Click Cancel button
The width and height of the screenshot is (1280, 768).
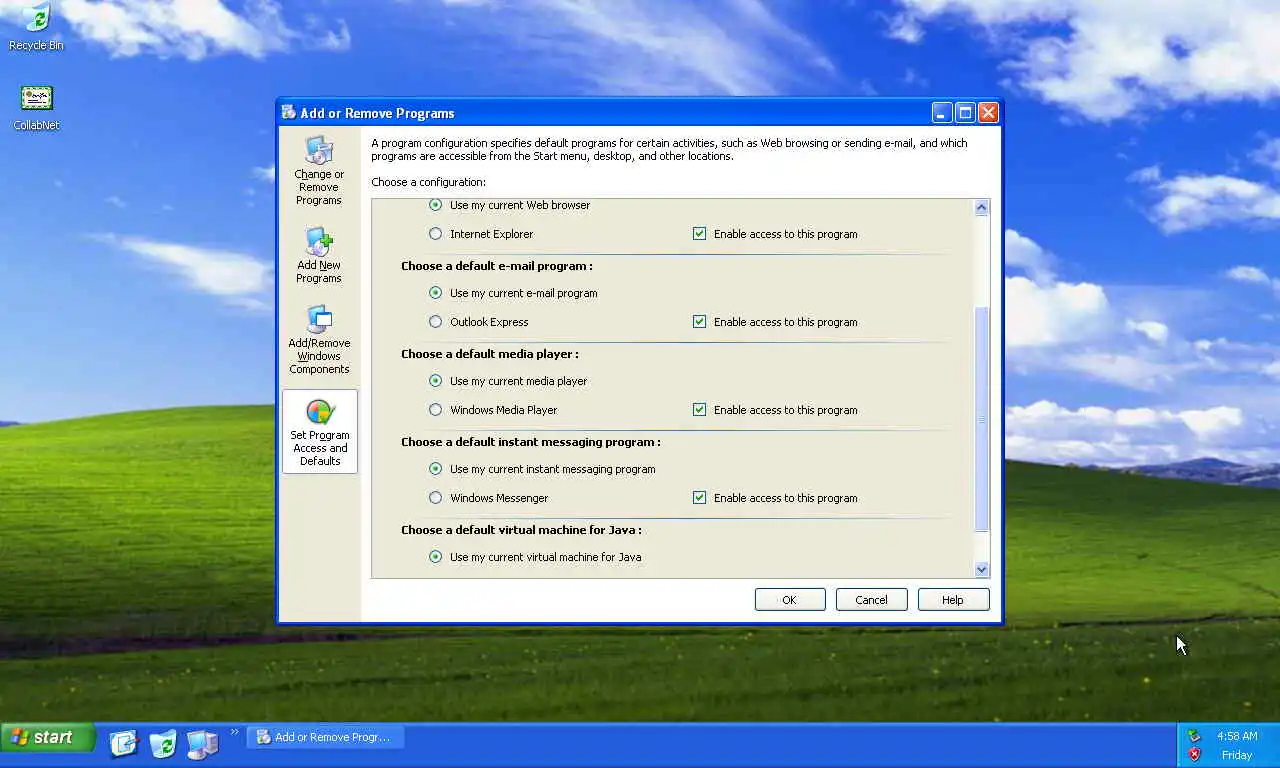(x=871, y=600)
